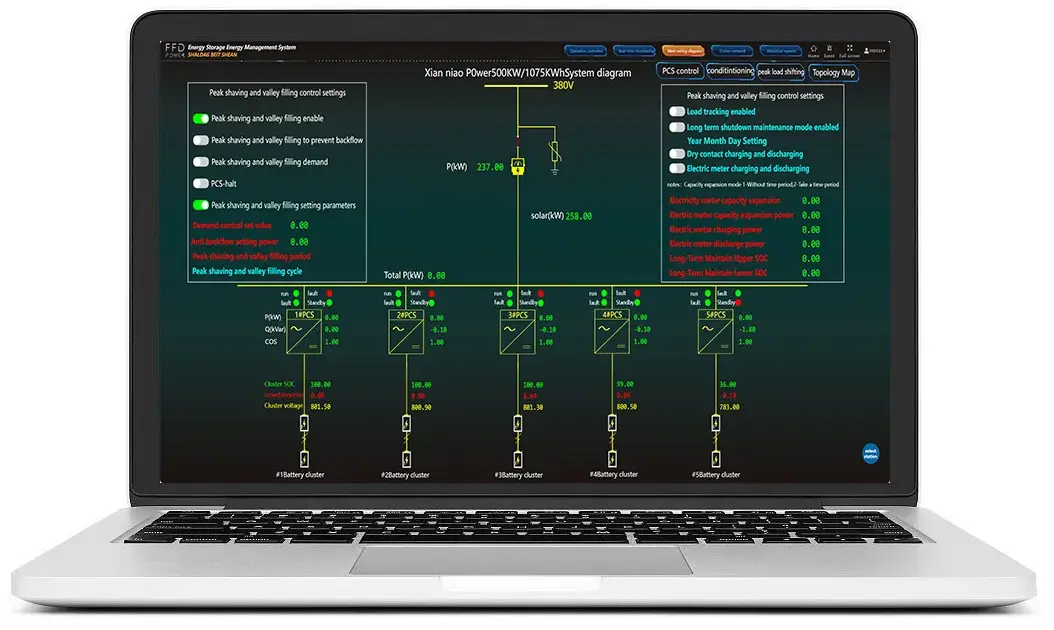Click the #2 Battery cluster bottom battery icon

click(406, 459)
